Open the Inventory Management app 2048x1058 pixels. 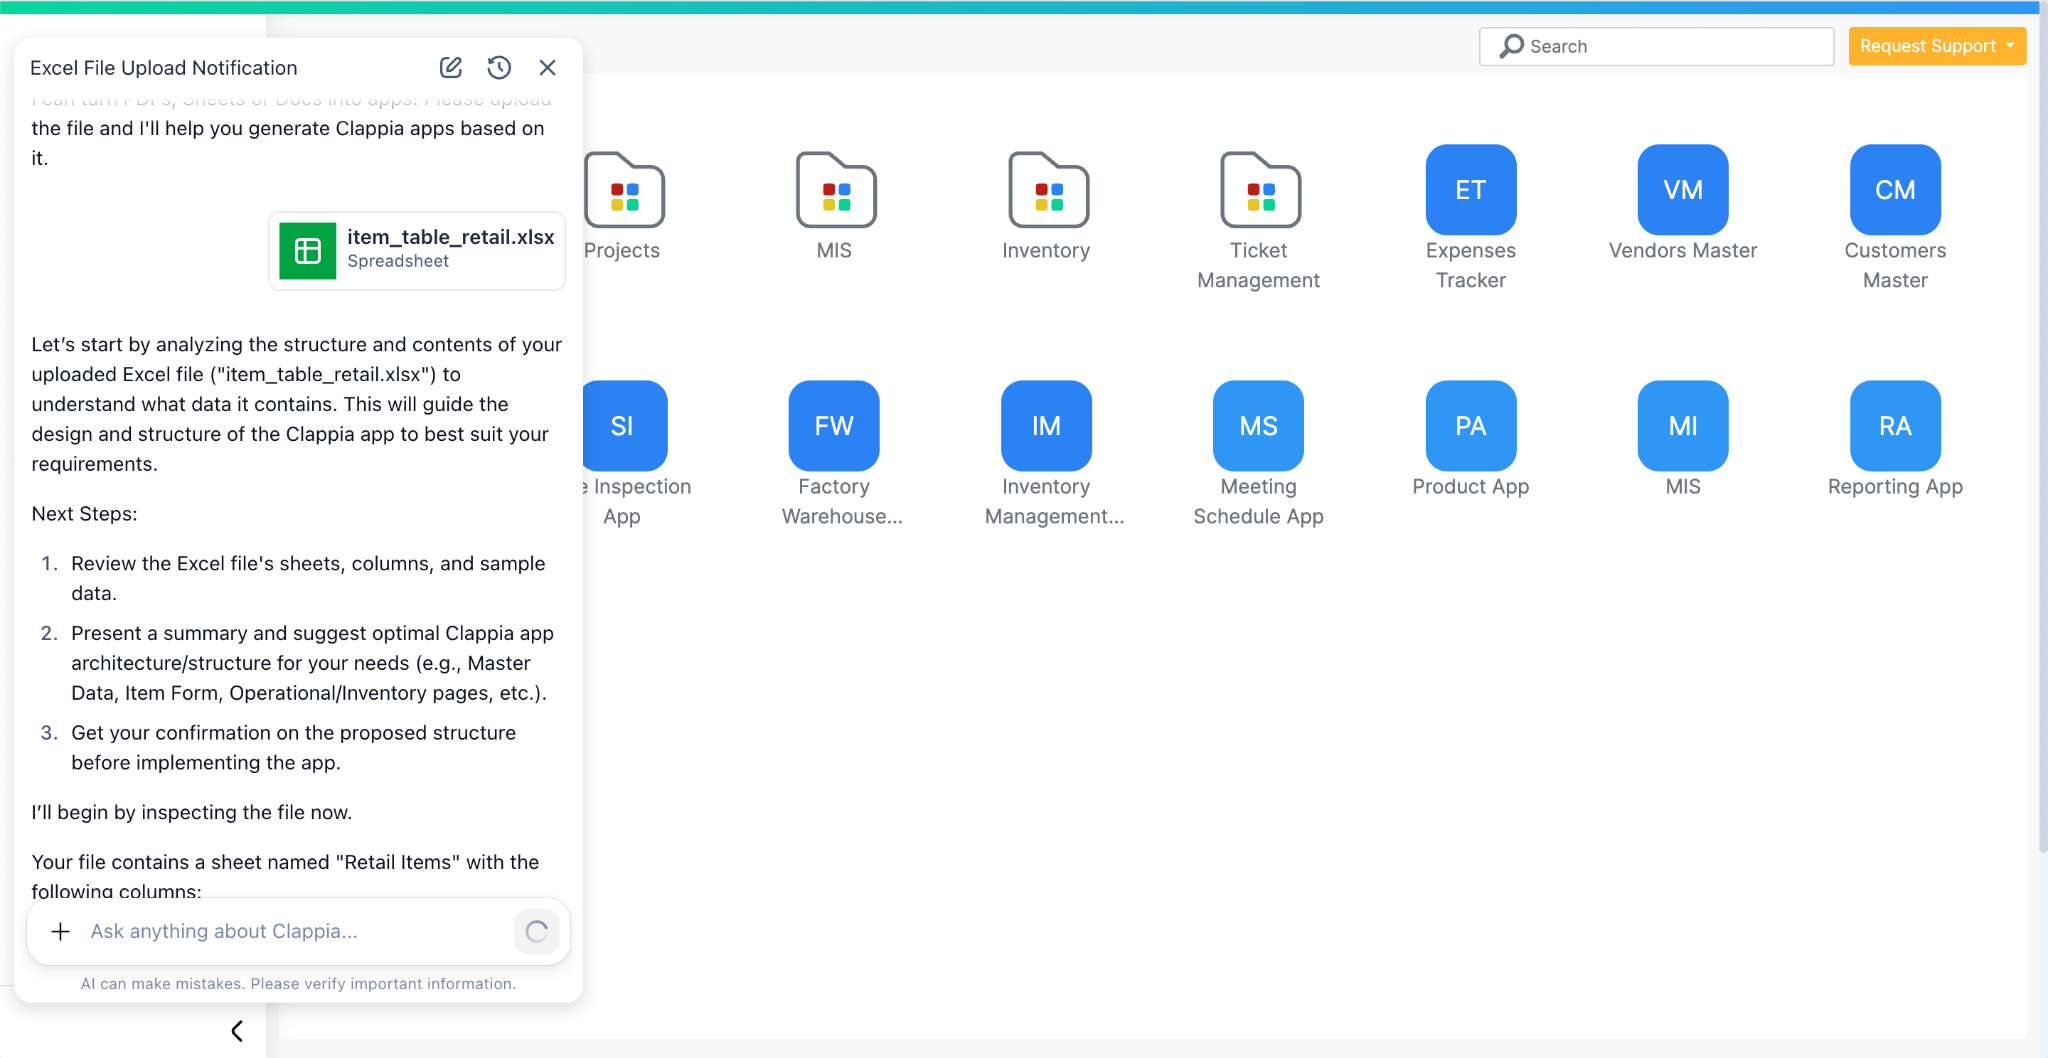click(1045, 425)
